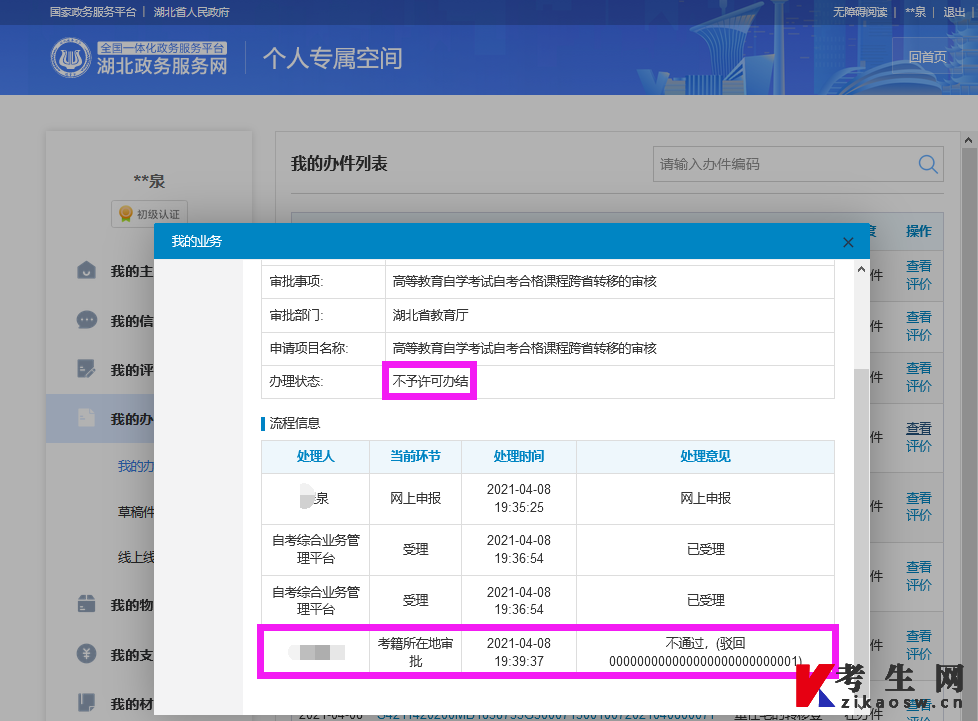Click 退出 to log out
978x721 pixels.
pos(954,12)
